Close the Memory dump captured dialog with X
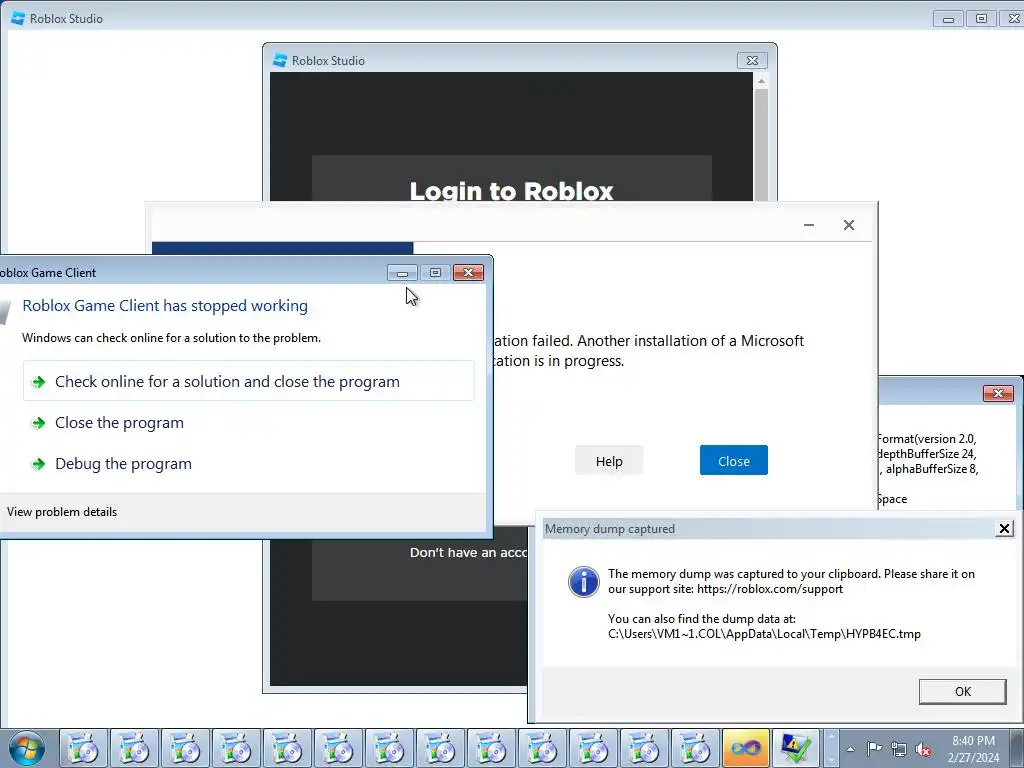1024x768 pixels. coord(1004,528)
